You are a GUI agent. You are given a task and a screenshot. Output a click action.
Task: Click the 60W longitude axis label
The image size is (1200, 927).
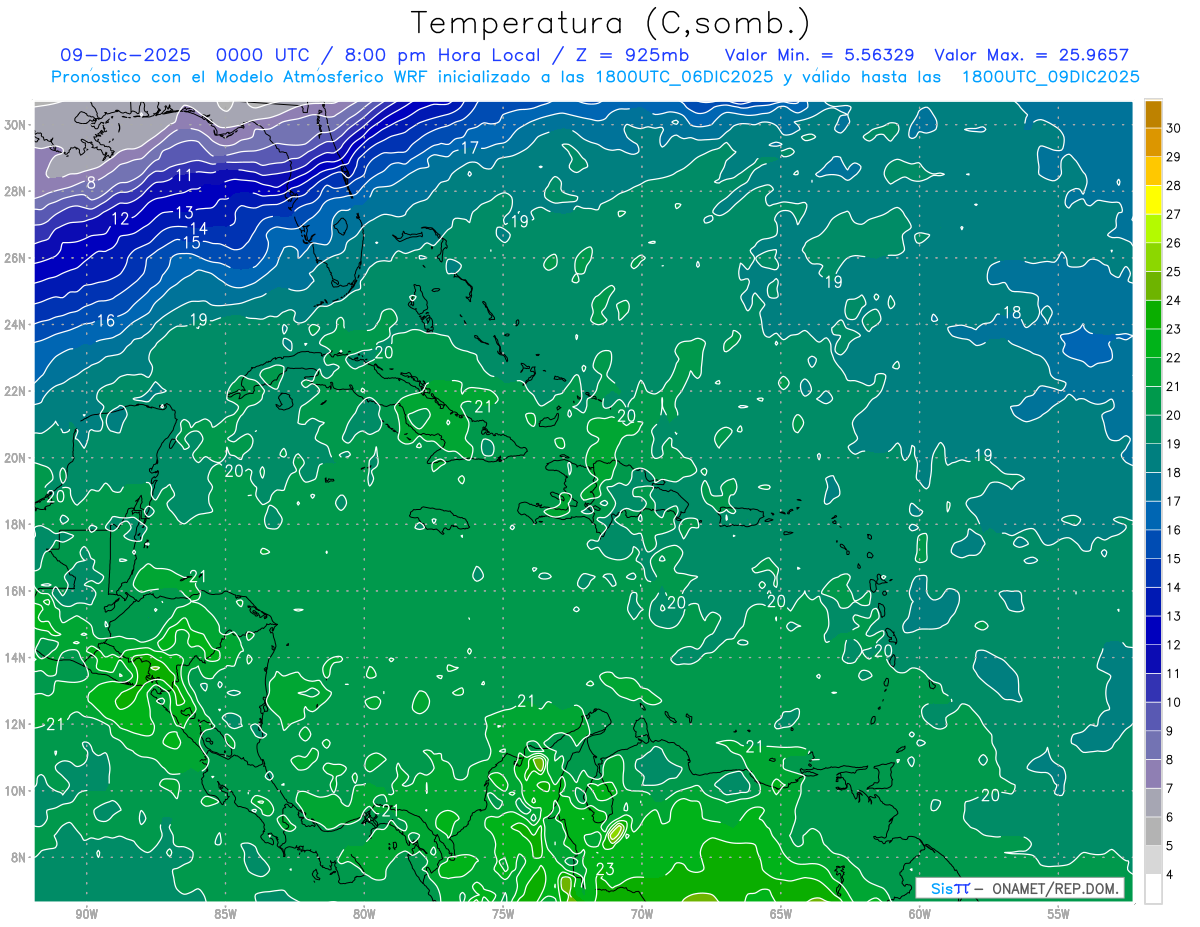(x=920, y=914)
